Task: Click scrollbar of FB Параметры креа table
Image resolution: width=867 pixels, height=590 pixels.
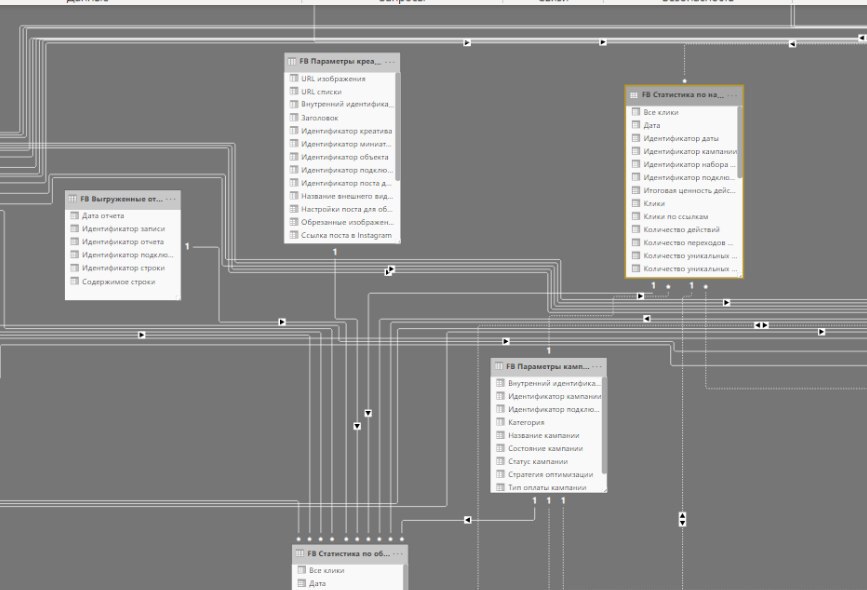Action: pyautogui.click(x=398, y=126)
